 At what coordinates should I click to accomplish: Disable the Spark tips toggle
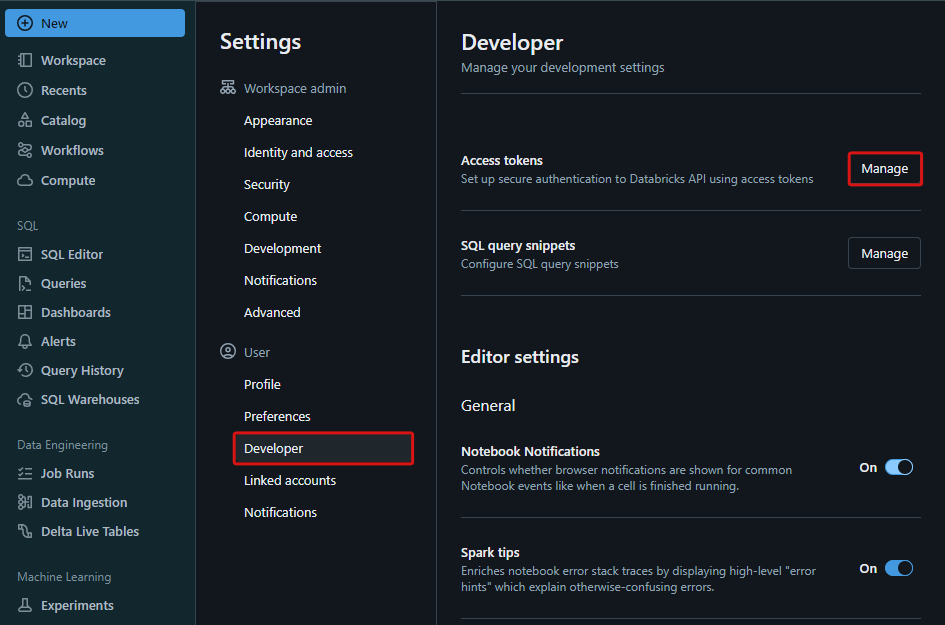898,568
